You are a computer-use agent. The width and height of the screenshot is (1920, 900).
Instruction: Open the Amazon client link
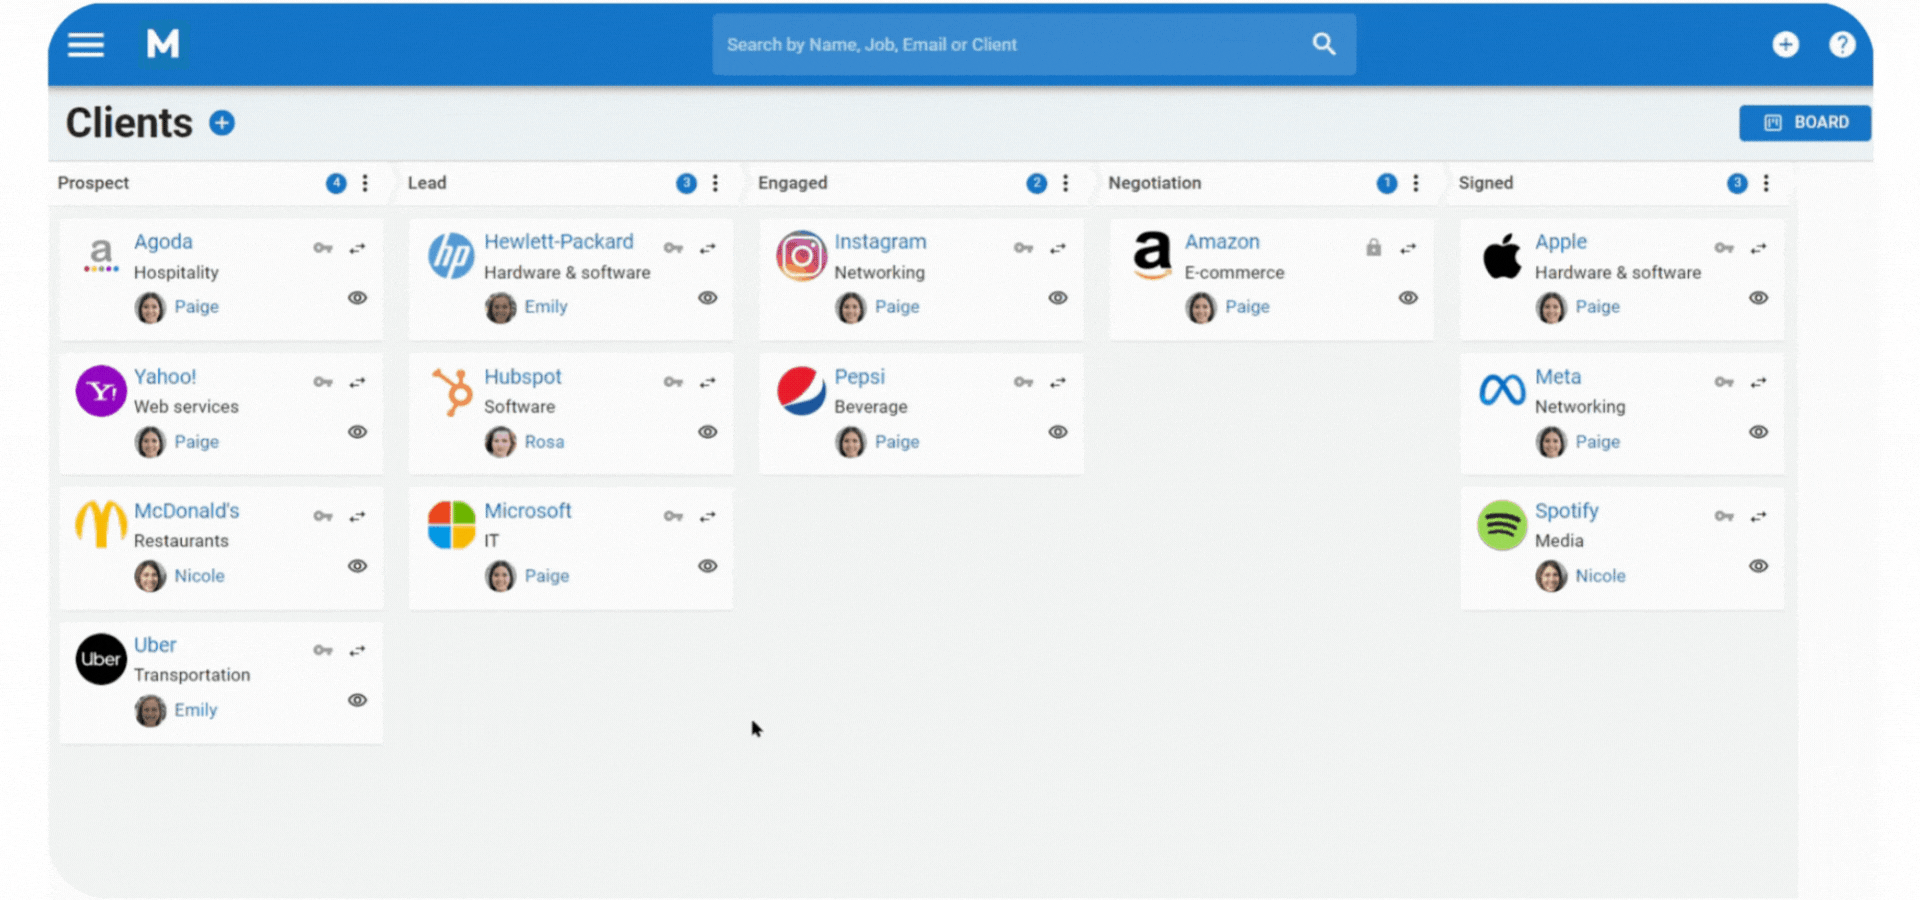pos(1222,242)
